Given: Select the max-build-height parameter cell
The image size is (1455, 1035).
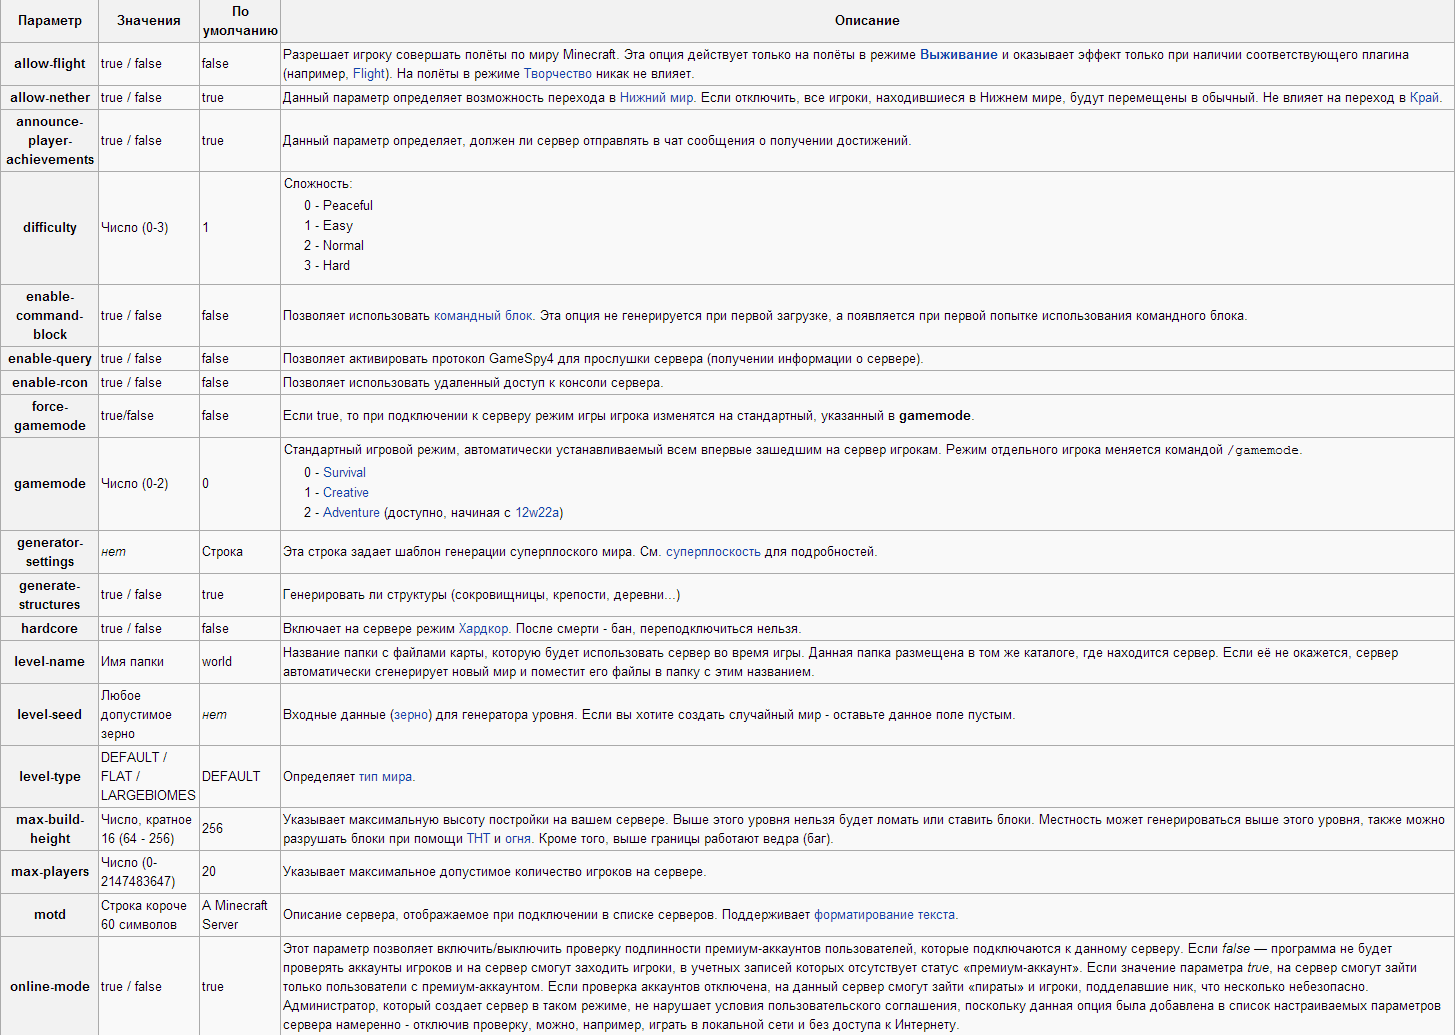Looking at the screenshot, I should 50,829.
